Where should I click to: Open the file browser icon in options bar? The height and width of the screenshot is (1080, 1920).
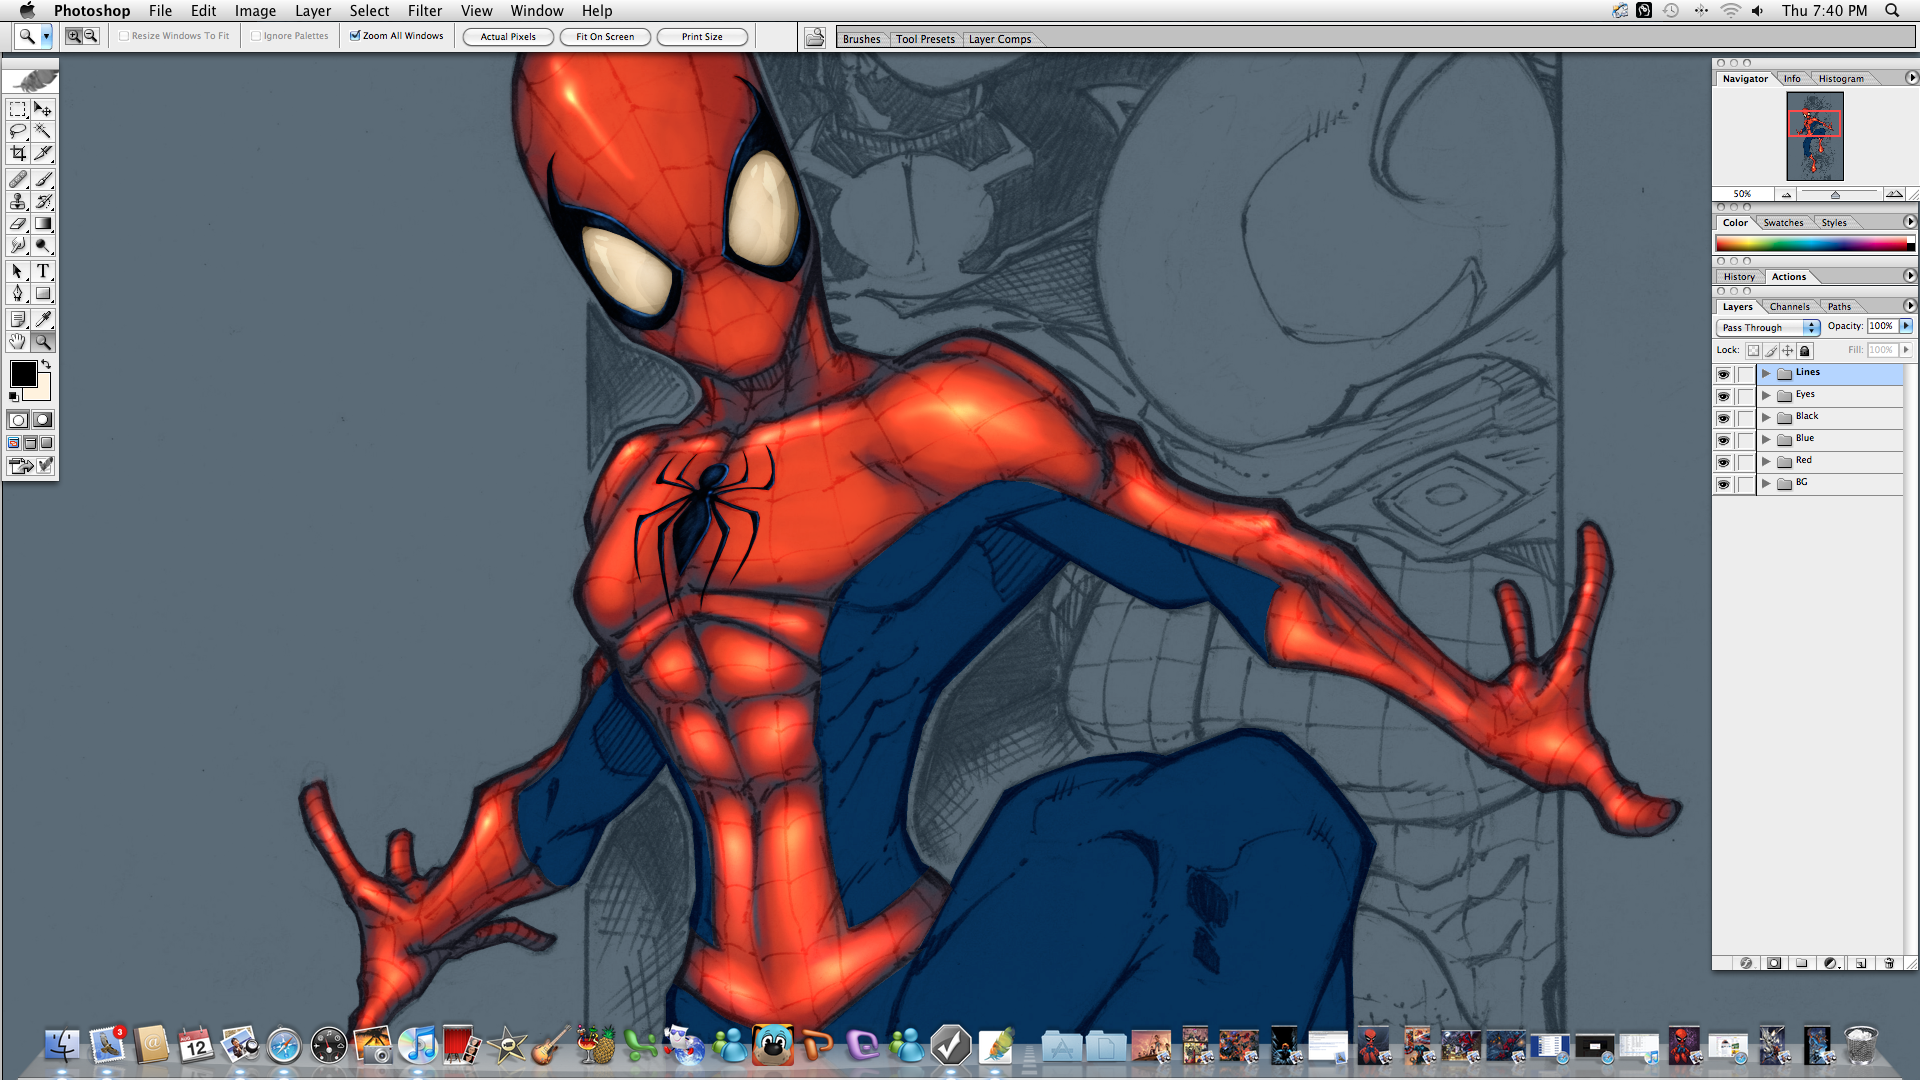815,37
